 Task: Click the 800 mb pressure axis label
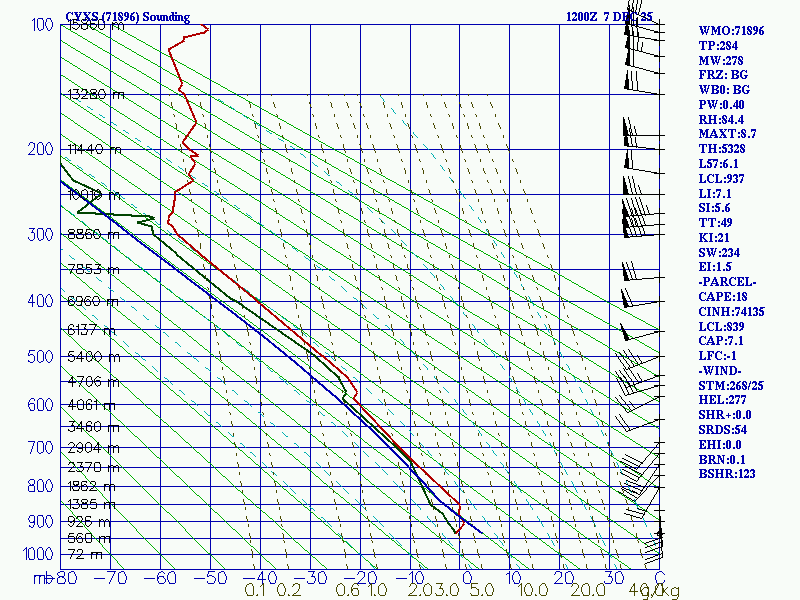tap(40, 486)
